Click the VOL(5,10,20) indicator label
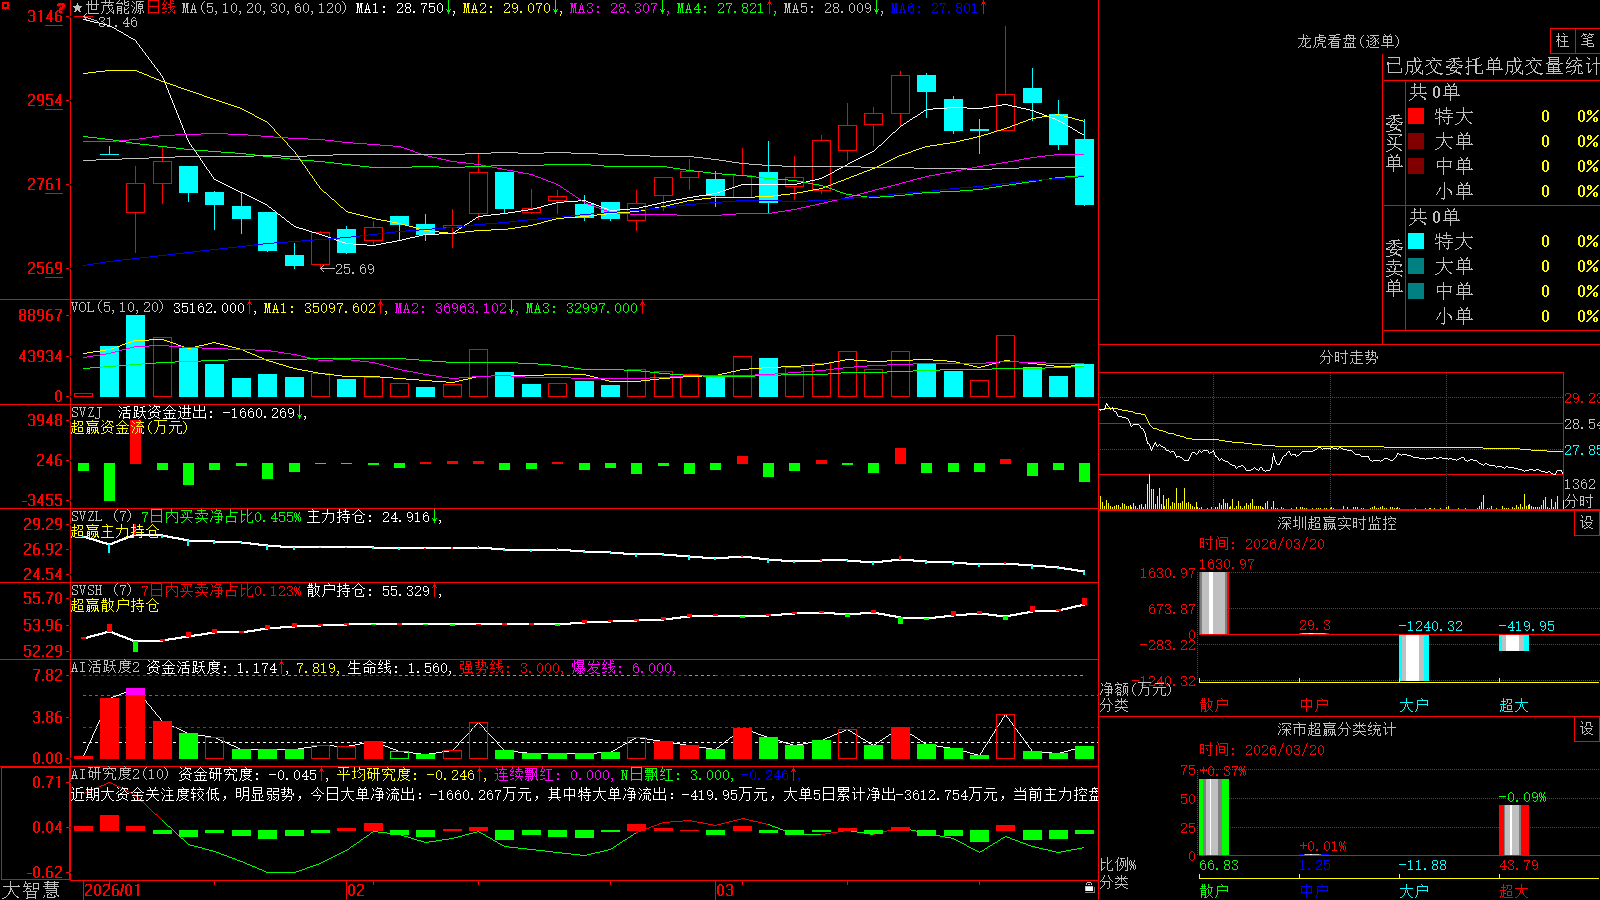Screen dimensions: 1600x900 (x=117, y=308)
